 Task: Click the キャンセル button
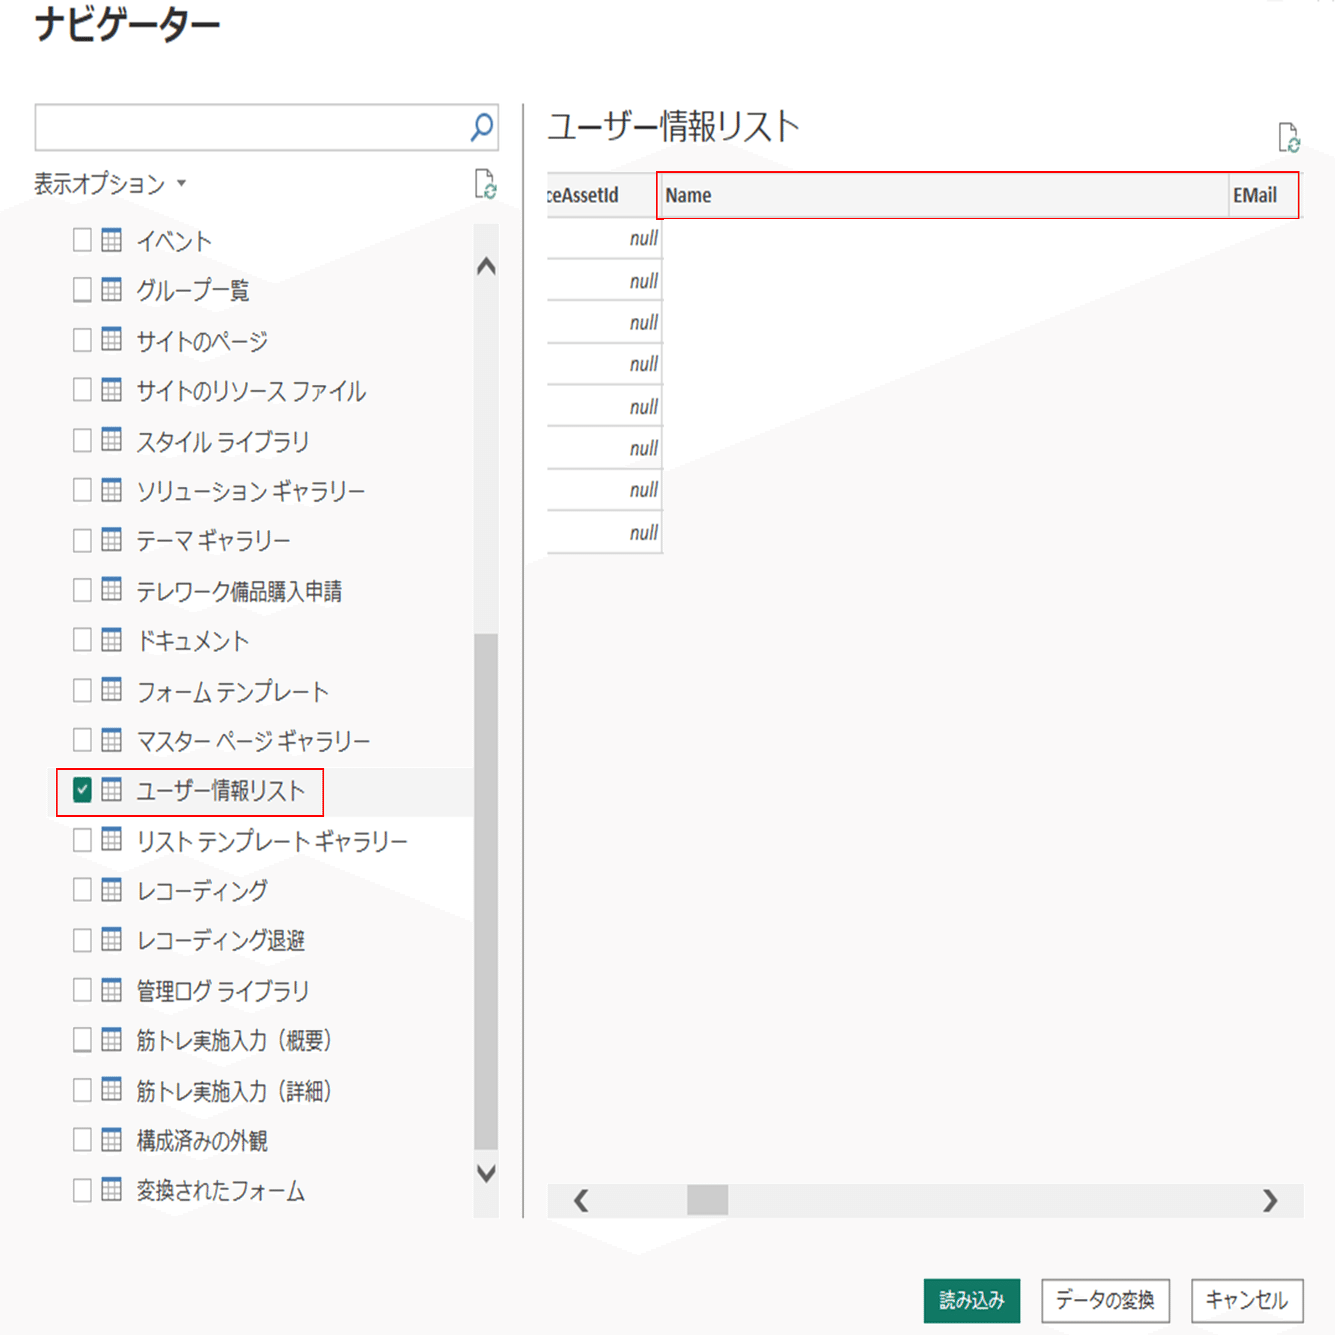click(x=1247, y=1300)
